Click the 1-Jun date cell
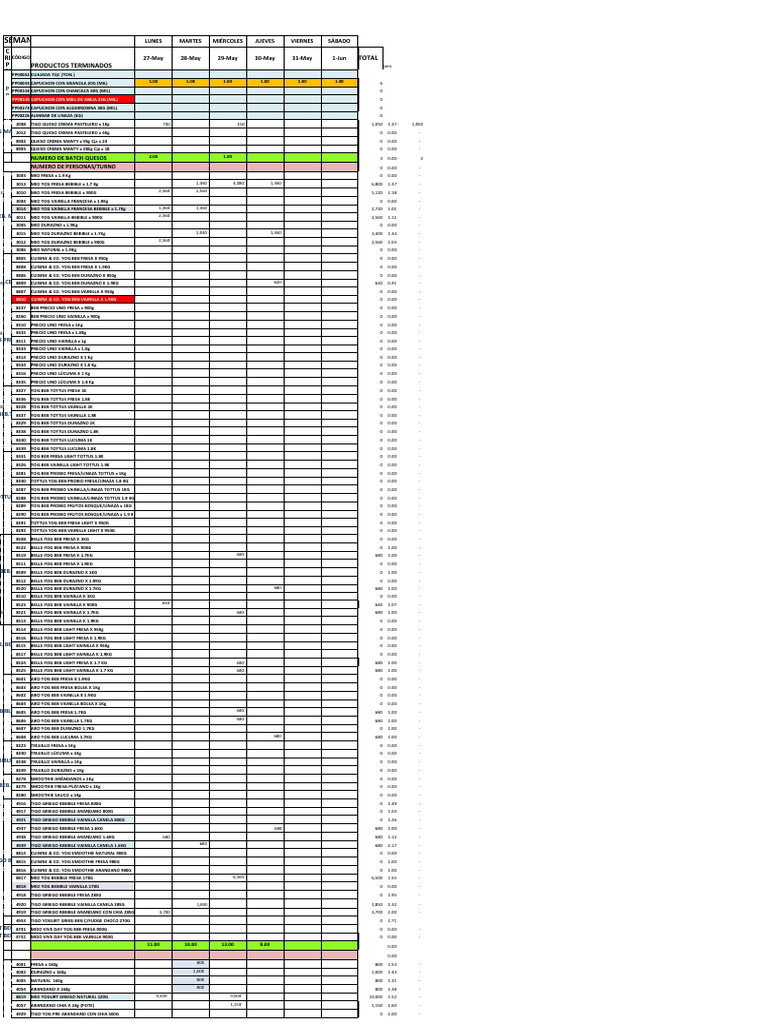This screenshot has height=1024, width=768. click(340, 58)
